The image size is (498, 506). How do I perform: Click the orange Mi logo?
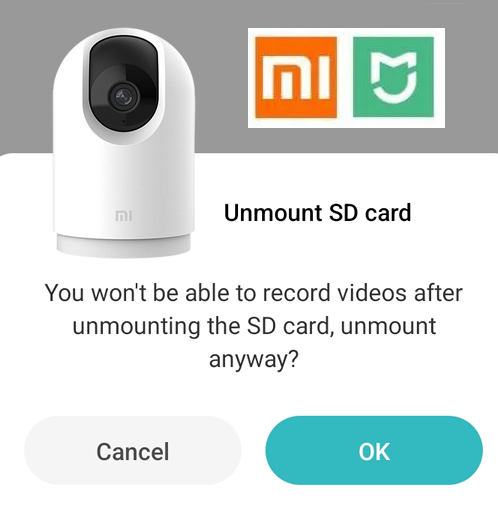[296, 77]
